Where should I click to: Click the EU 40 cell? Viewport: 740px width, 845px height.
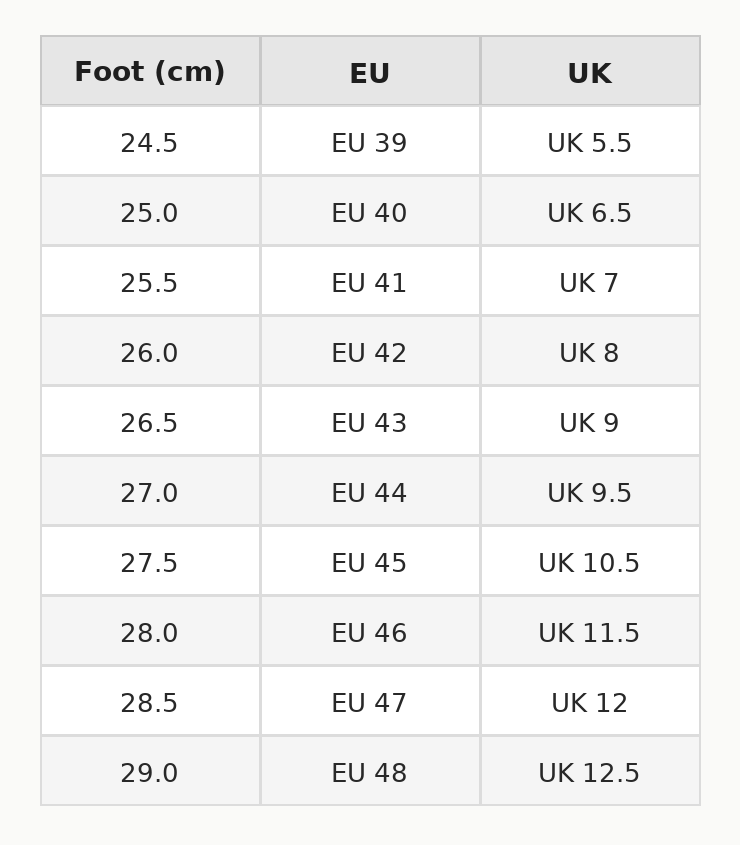point(369,214)
